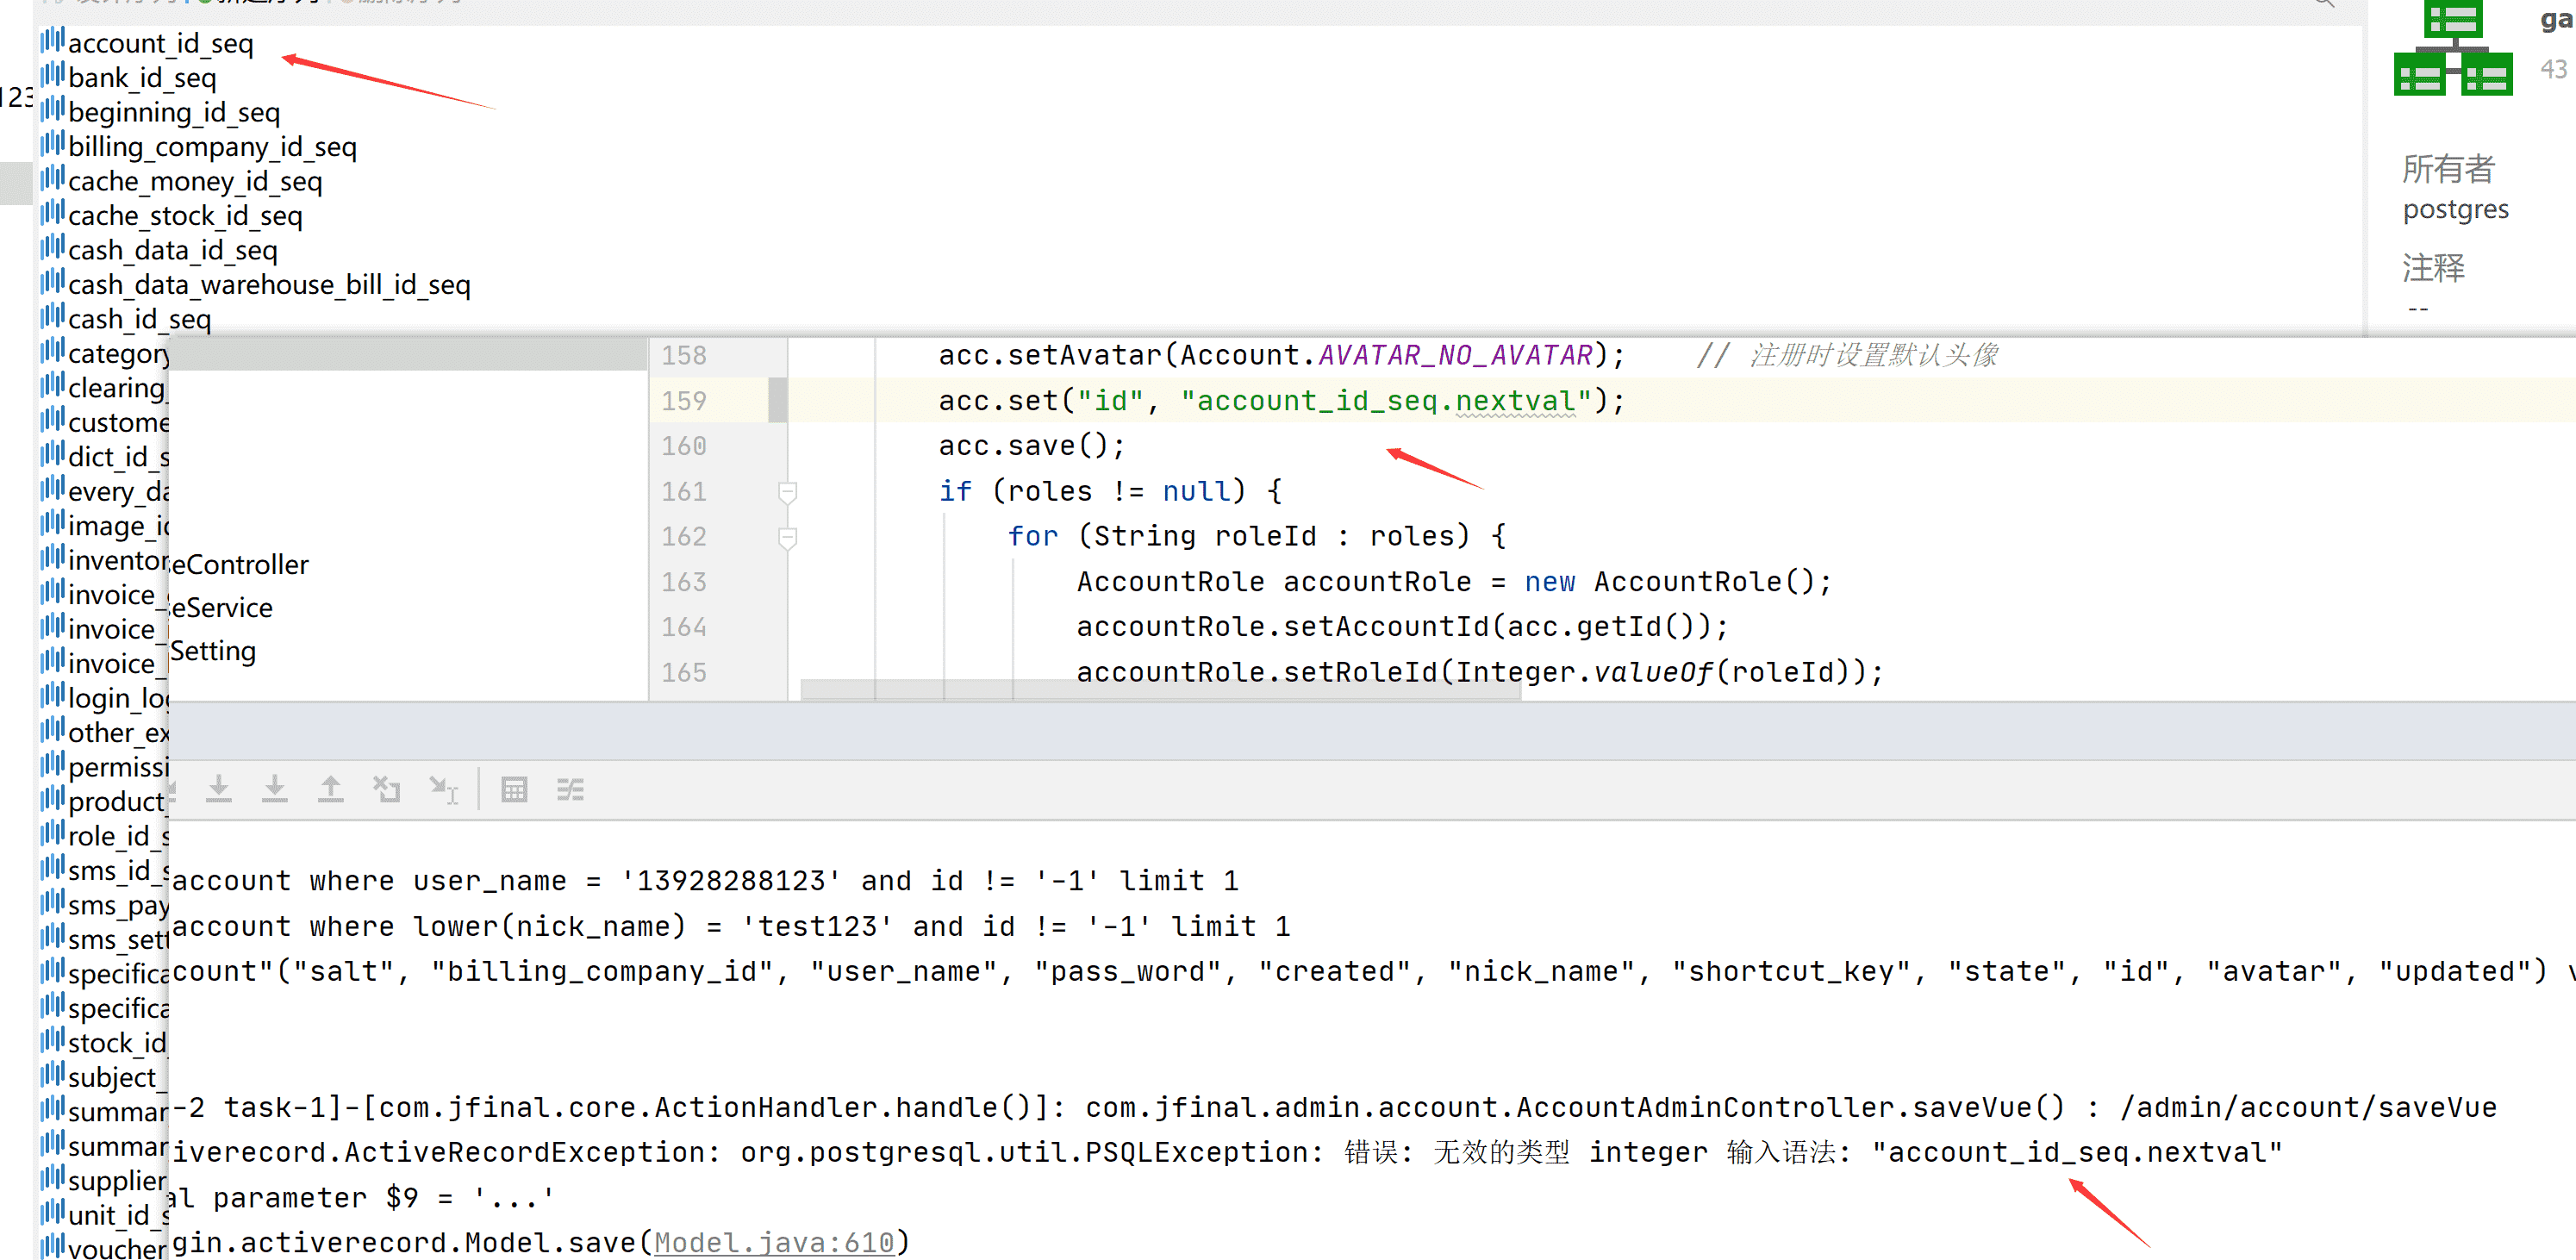The width and height of the screenshot is (2576, 1260).
Task: Click the parameter $9 = '...' console line
Action: (x=362, y=1198)
